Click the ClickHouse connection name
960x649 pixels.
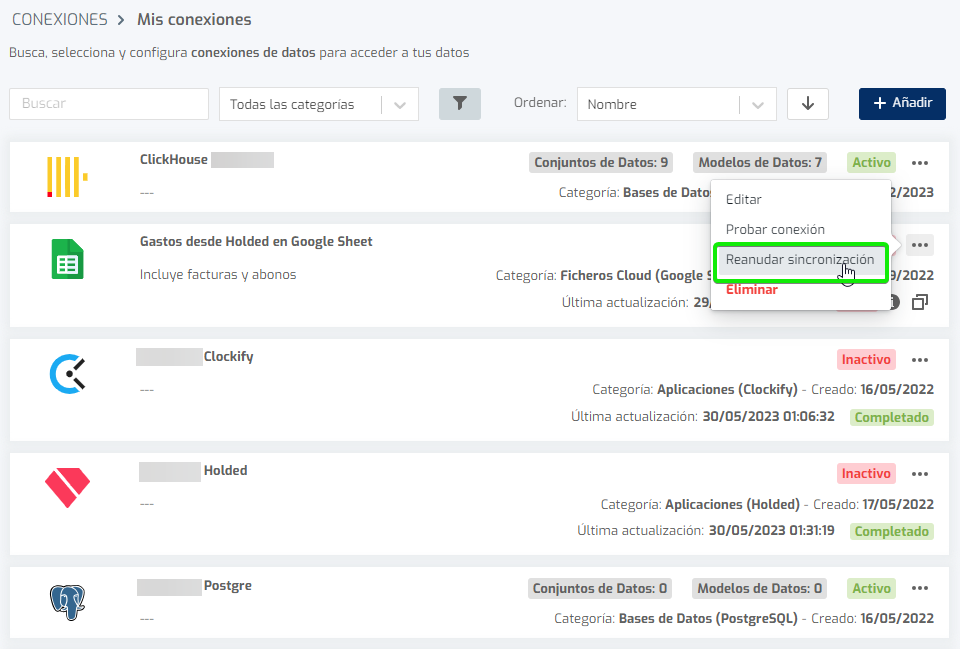point(174,160)
